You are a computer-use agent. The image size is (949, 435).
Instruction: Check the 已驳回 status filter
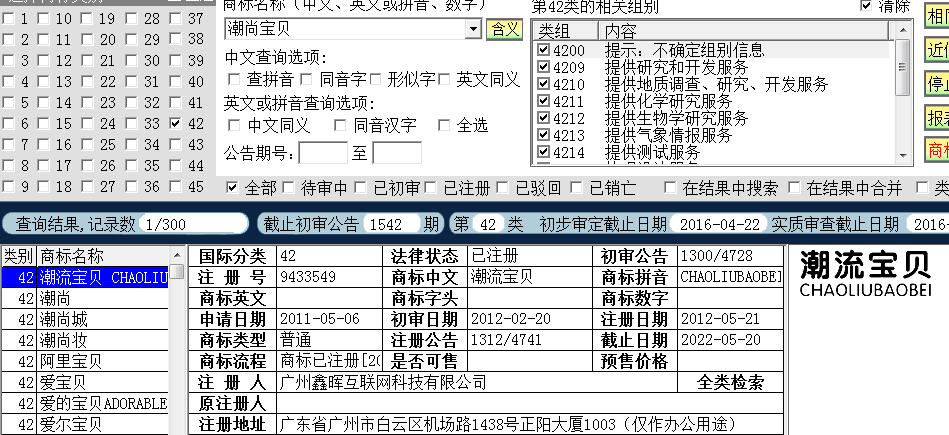point(502,188)
